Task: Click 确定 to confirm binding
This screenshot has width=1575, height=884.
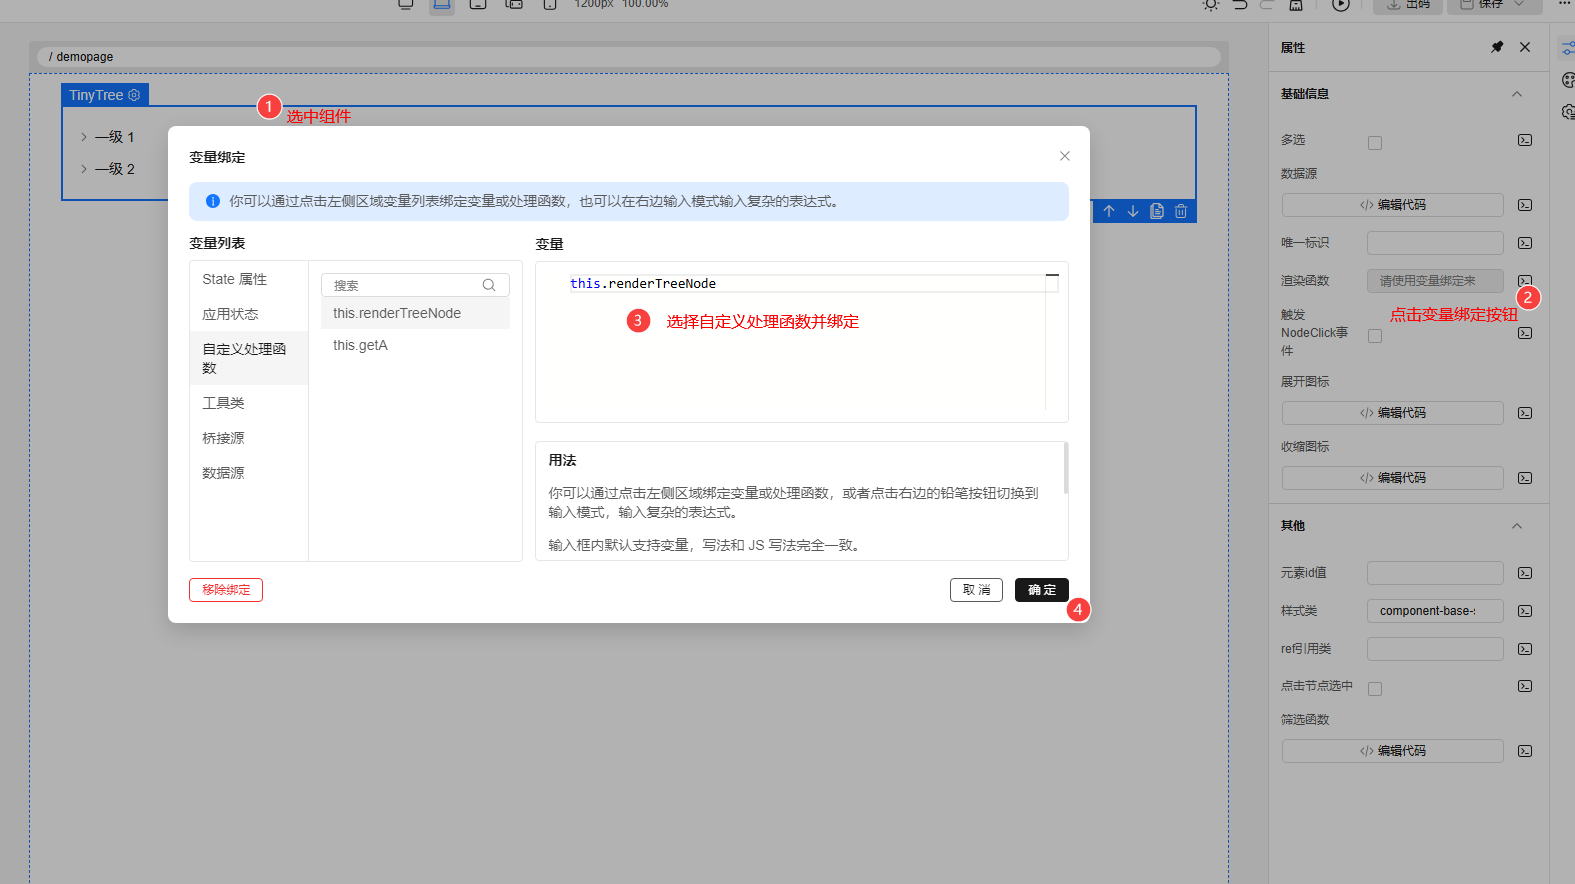Action: 1042,590
